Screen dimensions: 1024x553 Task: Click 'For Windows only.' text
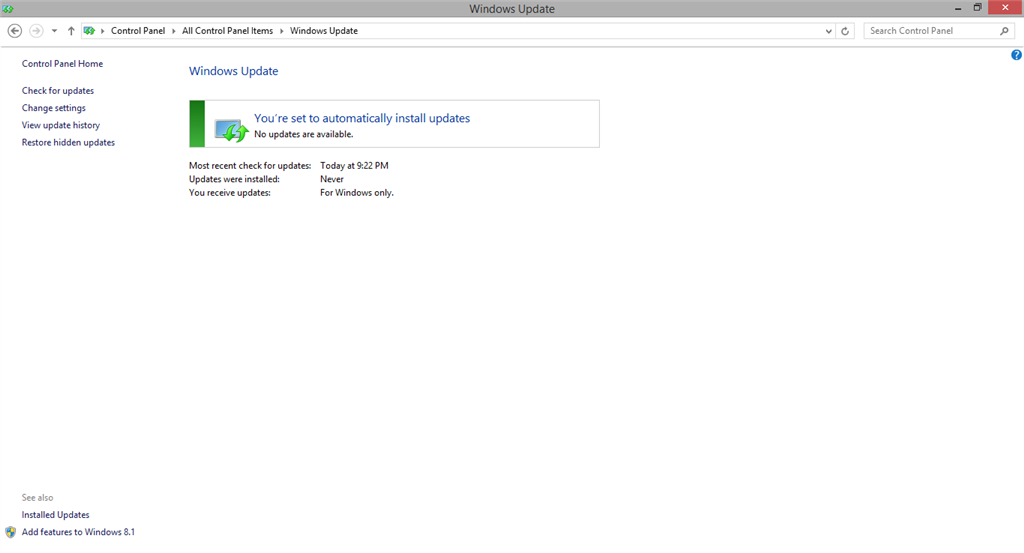pyautogui.click(x=357, y=193)
